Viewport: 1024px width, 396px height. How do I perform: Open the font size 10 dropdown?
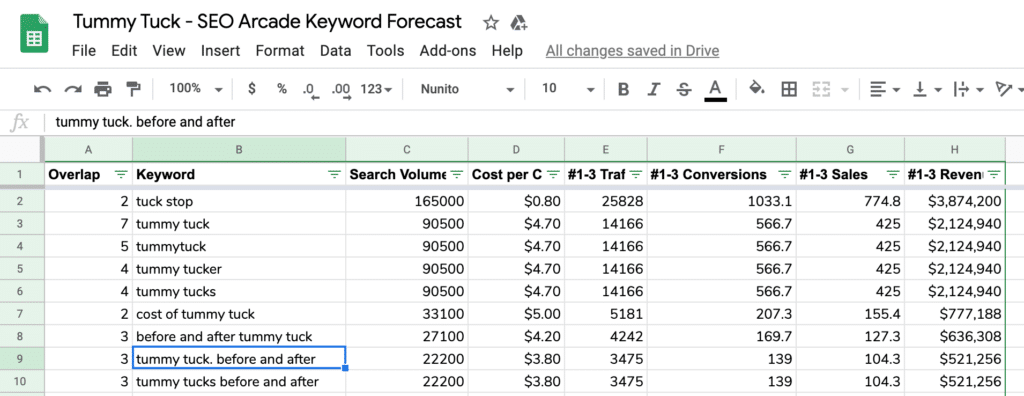coord(568,89)
